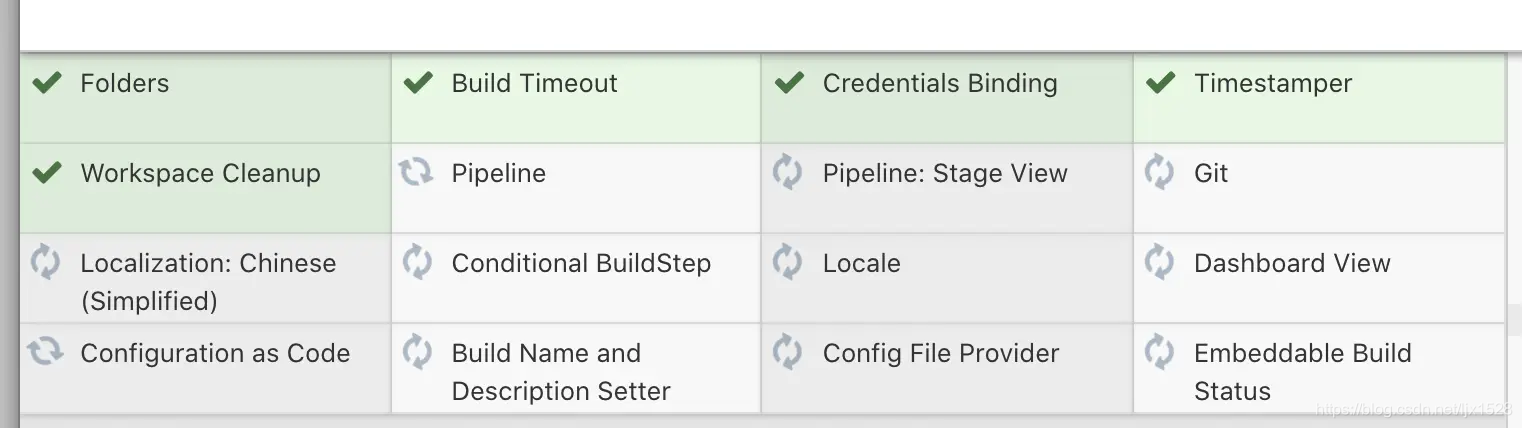The height and width of the screenshot is (428, 1522).
Task: Click the spinning sync icon beside Pipeline
Action: click(x=416, y=173)
